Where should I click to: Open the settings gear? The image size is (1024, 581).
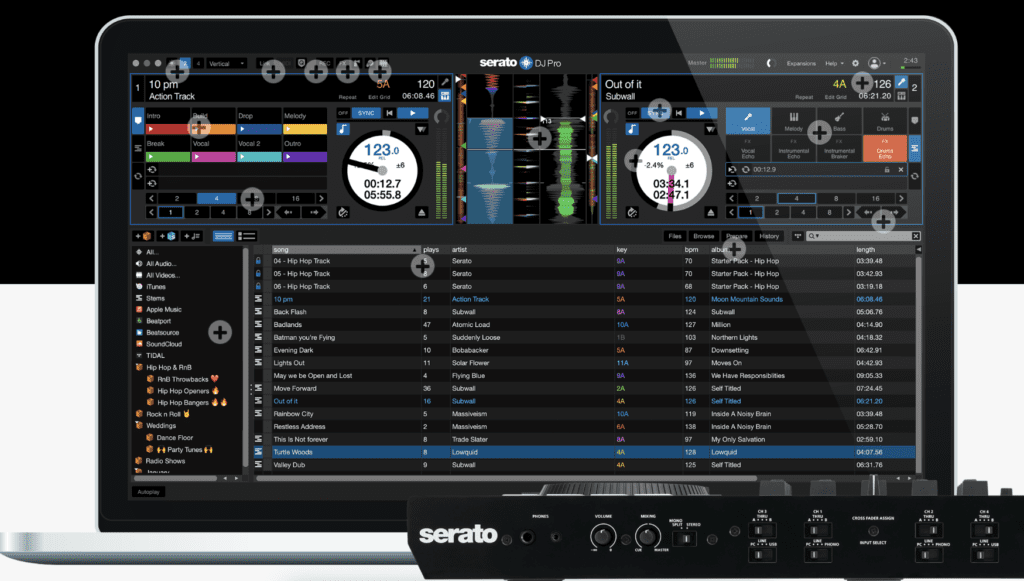coord(855,63)
